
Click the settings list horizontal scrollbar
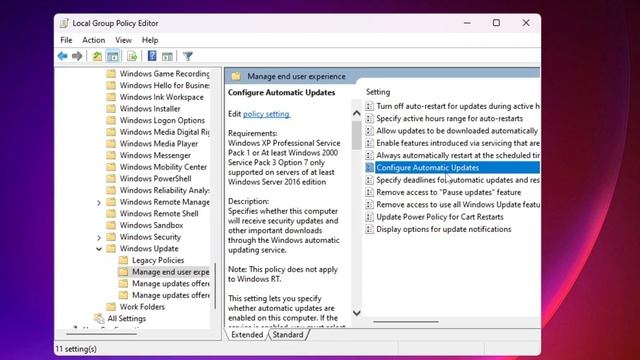coord(406,322)
